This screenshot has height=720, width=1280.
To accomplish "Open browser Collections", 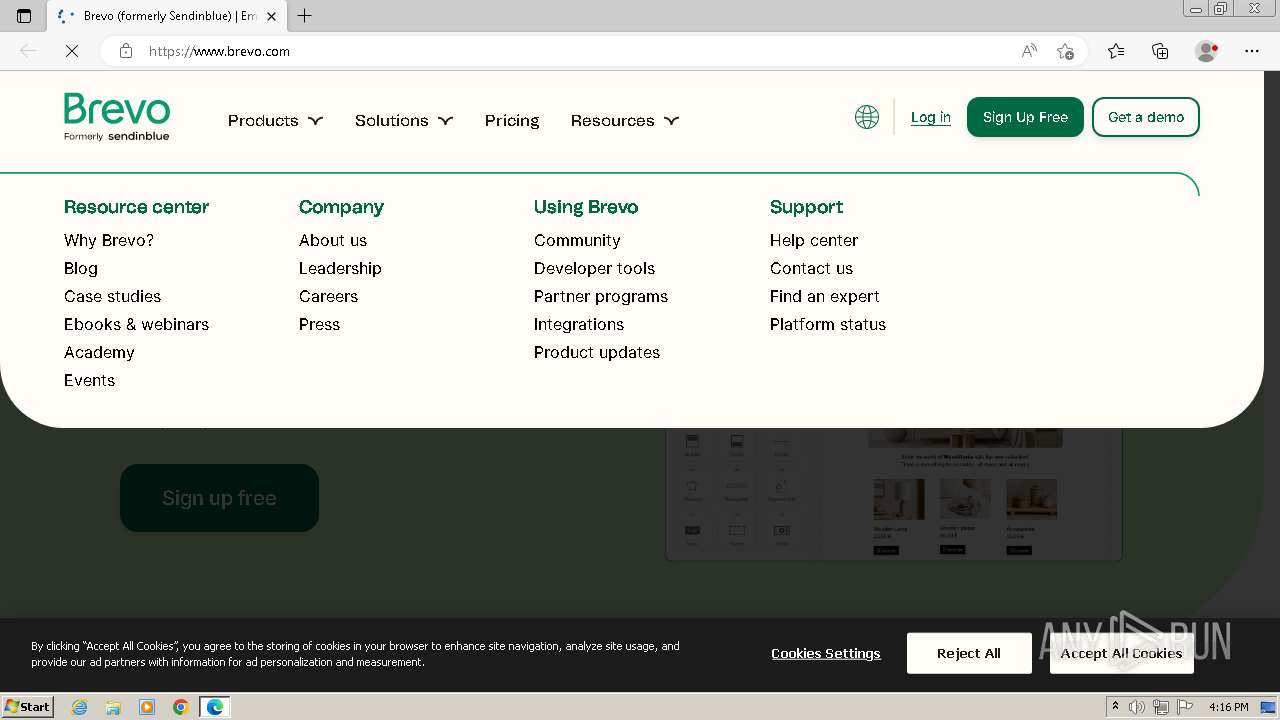I will point(1160,51).
